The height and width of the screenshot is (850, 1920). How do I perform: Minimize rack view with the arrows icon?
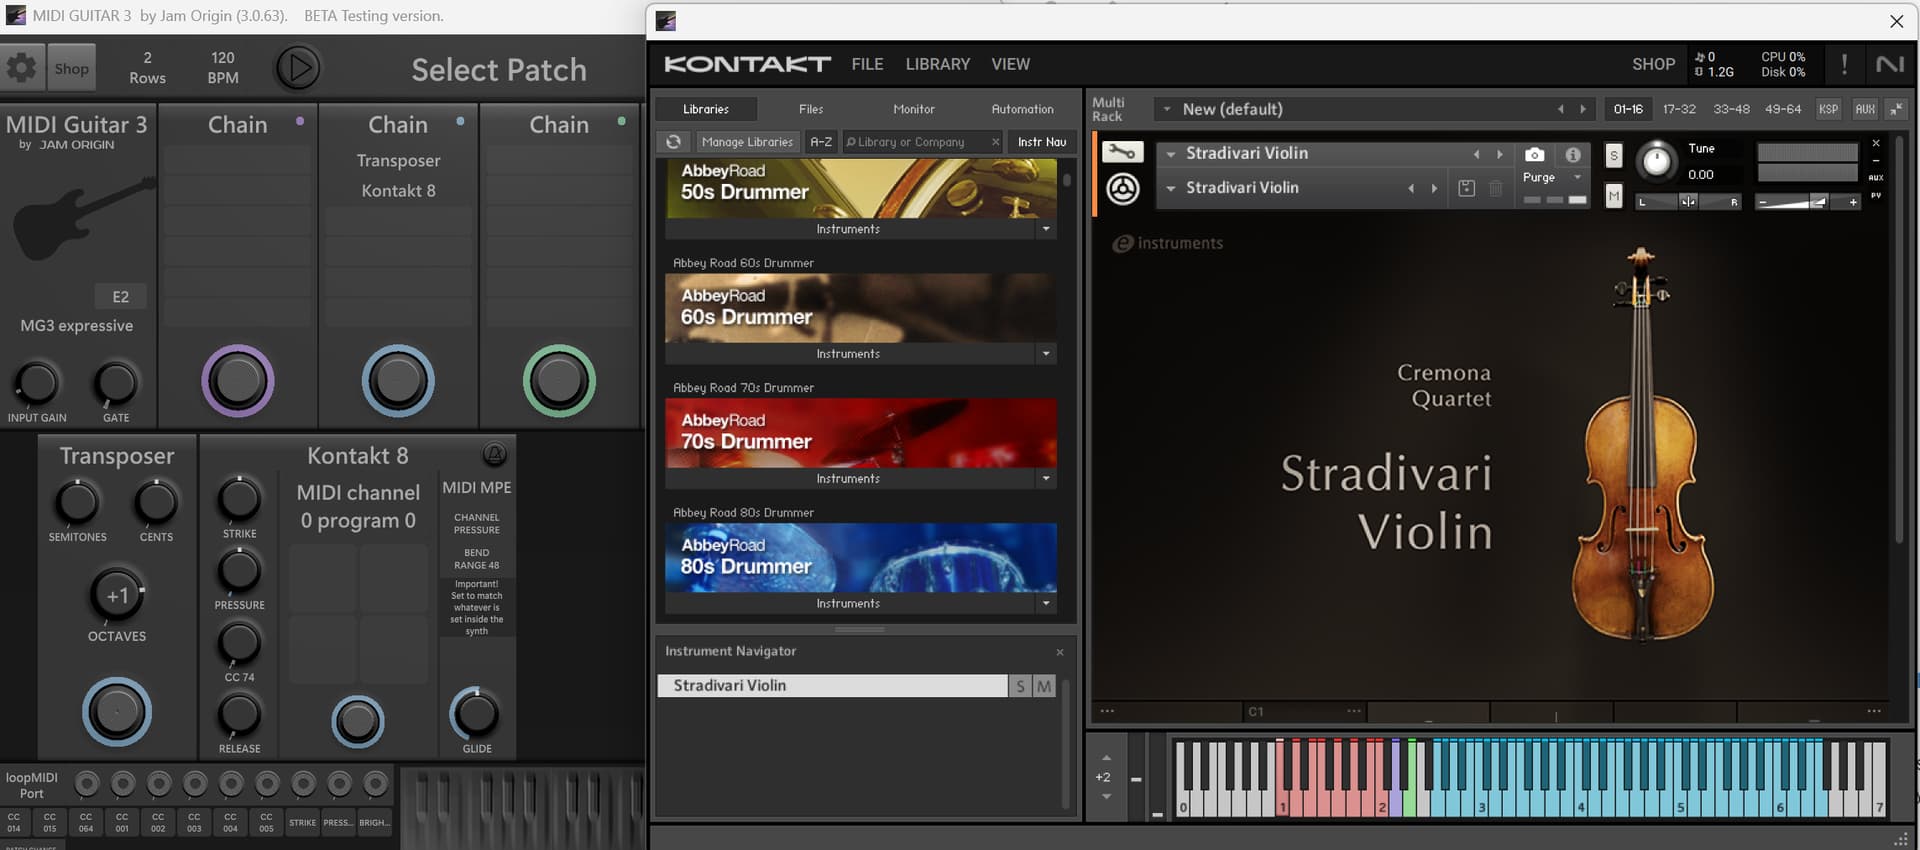[1896, 109]
